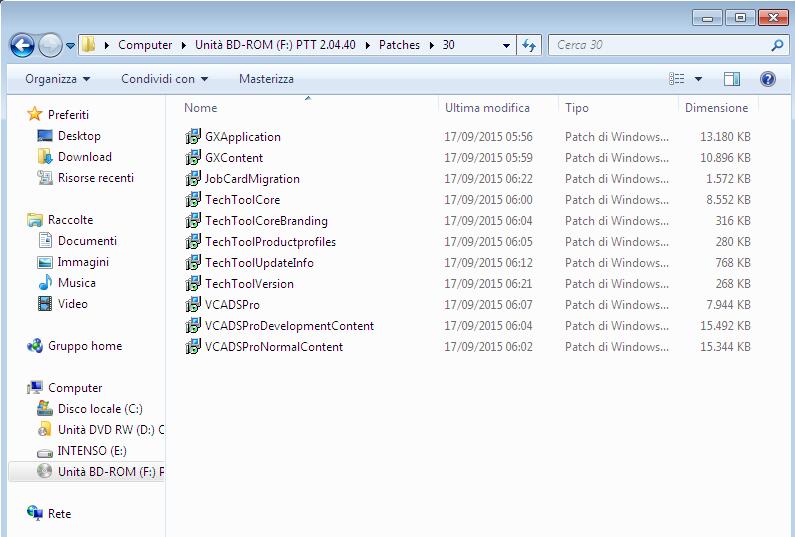
Task: Click the search magnifier icon
Action: [777, 45]
